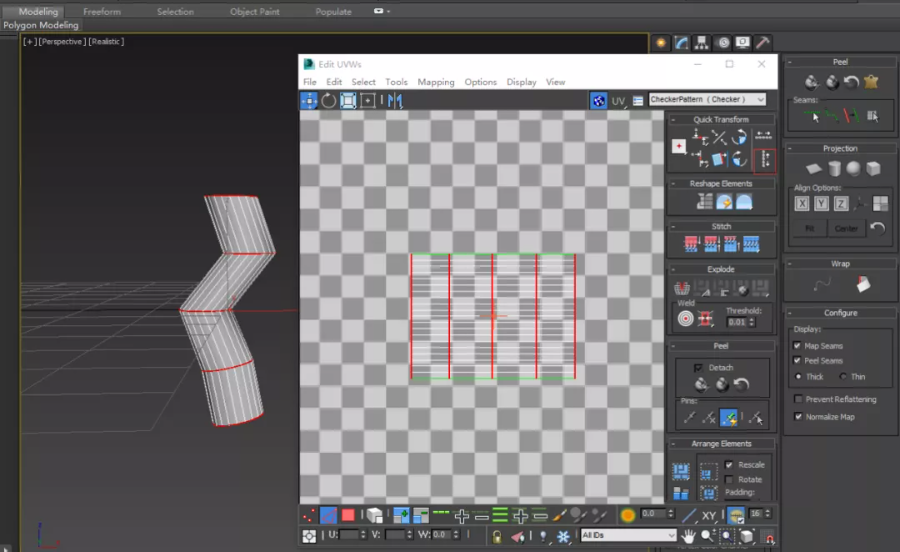900x552 pixels.
Task: Select Cylindrical Map in Projection panel
Action: point(834,169)
